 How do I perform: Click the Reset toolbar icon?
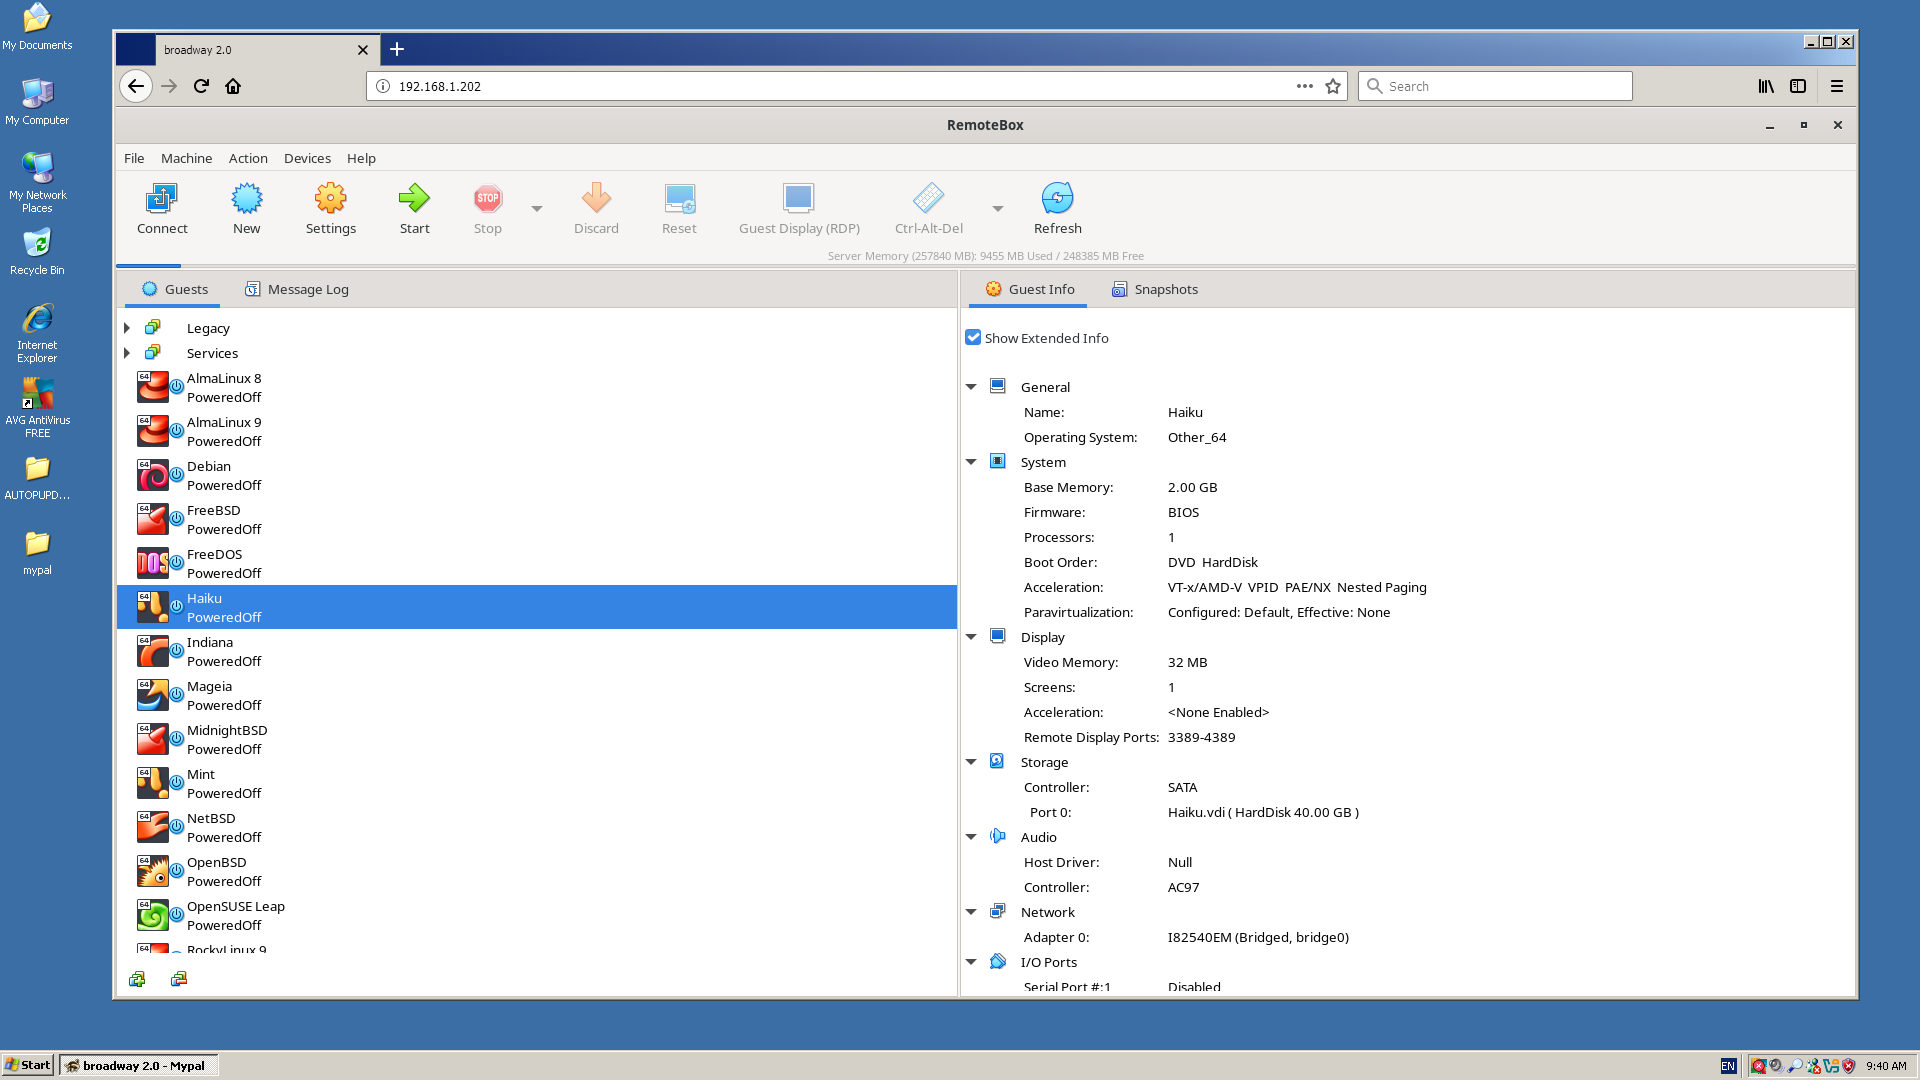tap(679, 208)
